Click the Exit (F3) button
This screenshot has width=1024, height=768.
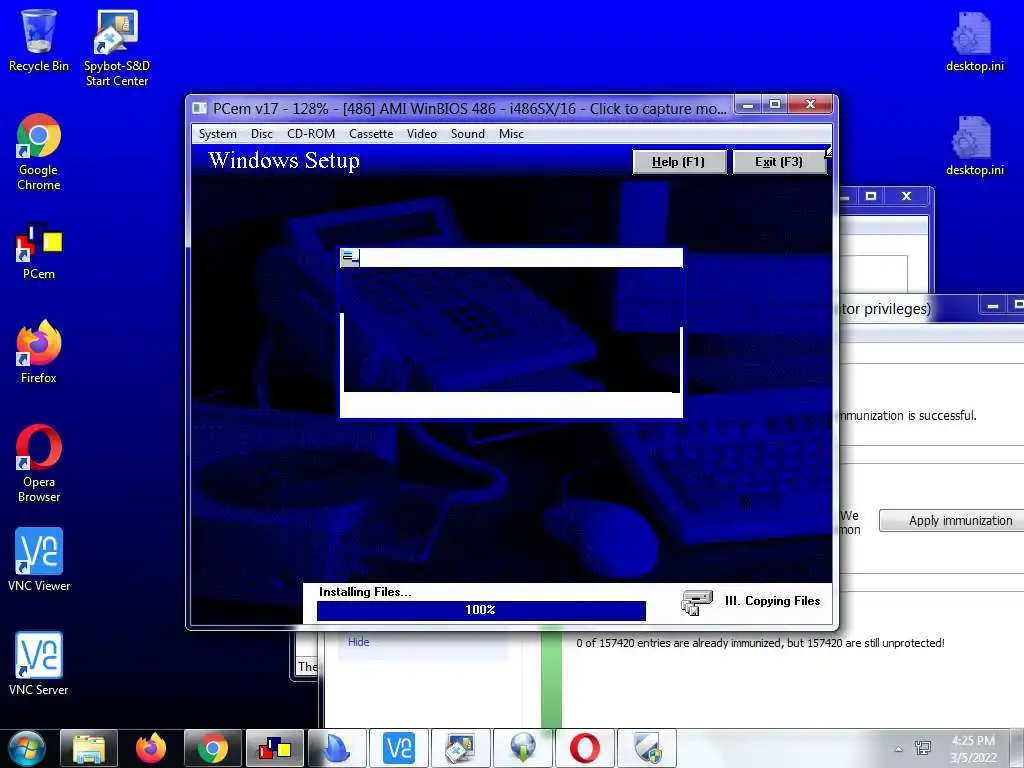point(779,162)
